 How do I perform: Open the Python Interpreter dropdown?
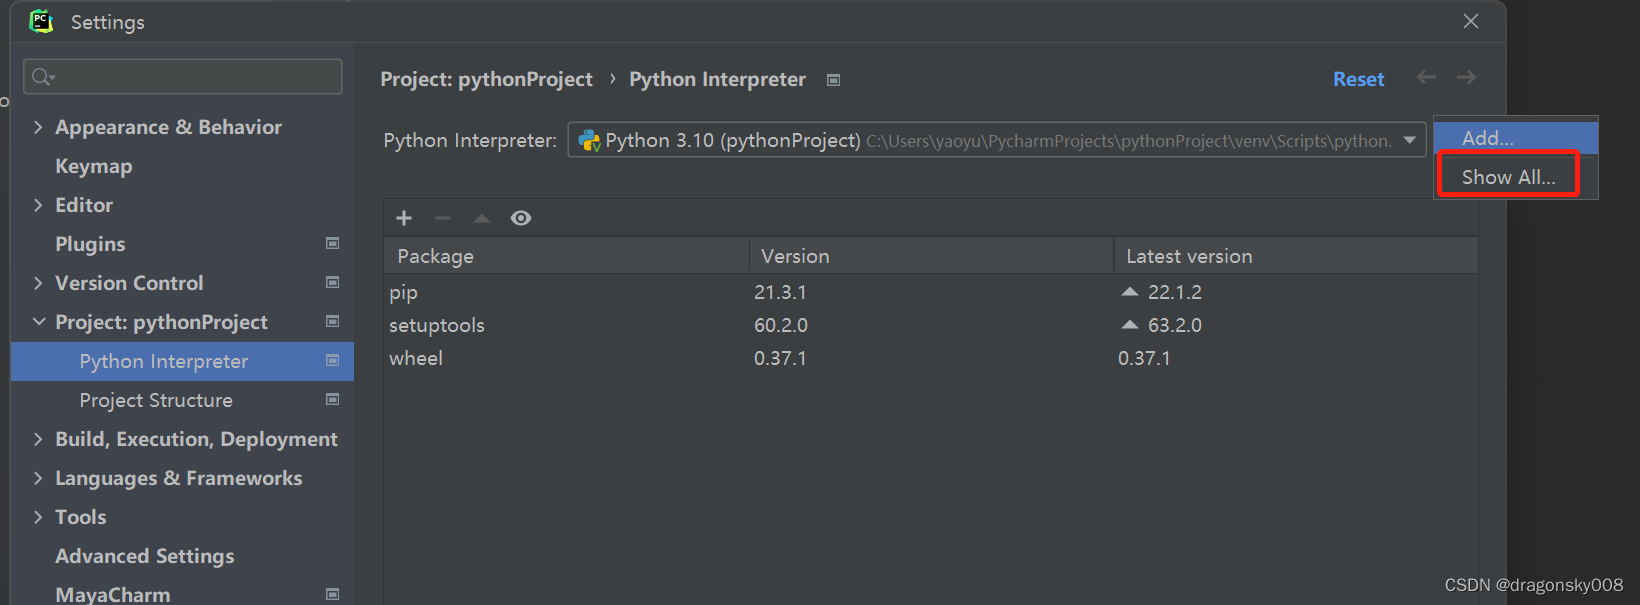point(1409,140)
